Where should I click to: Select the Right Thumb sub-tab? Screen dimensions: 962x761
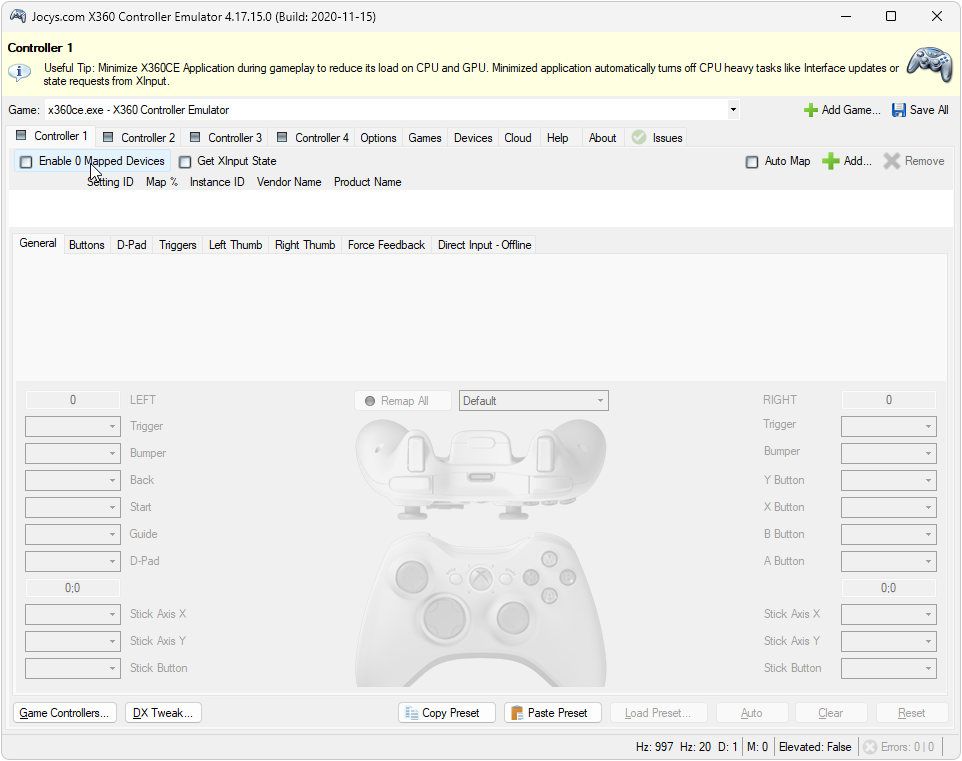[x=305, y=245]
